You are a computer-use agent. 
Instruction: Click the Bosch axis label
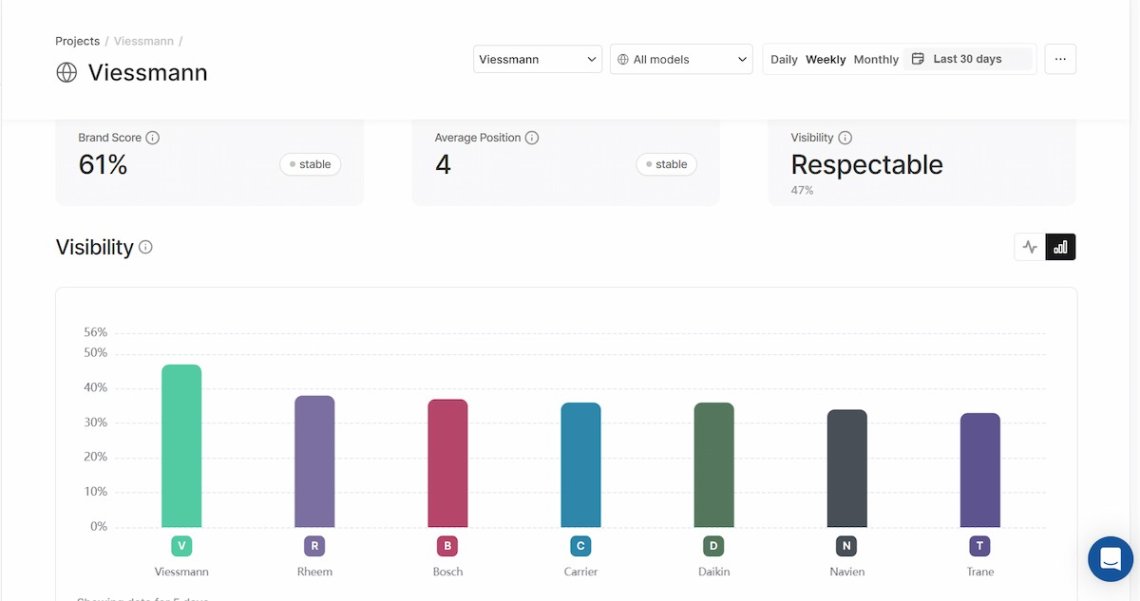coord(448,572)
